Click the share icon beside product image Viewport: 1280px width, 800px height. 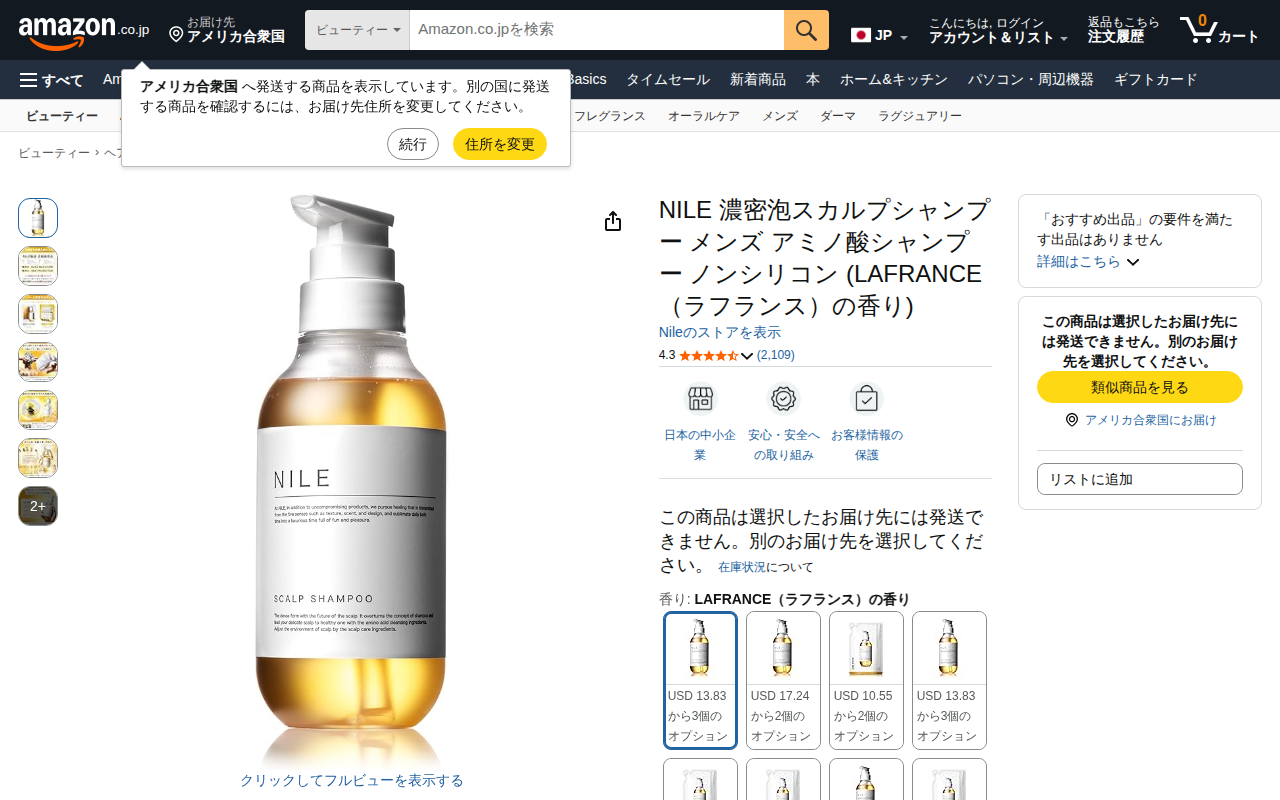613,221
